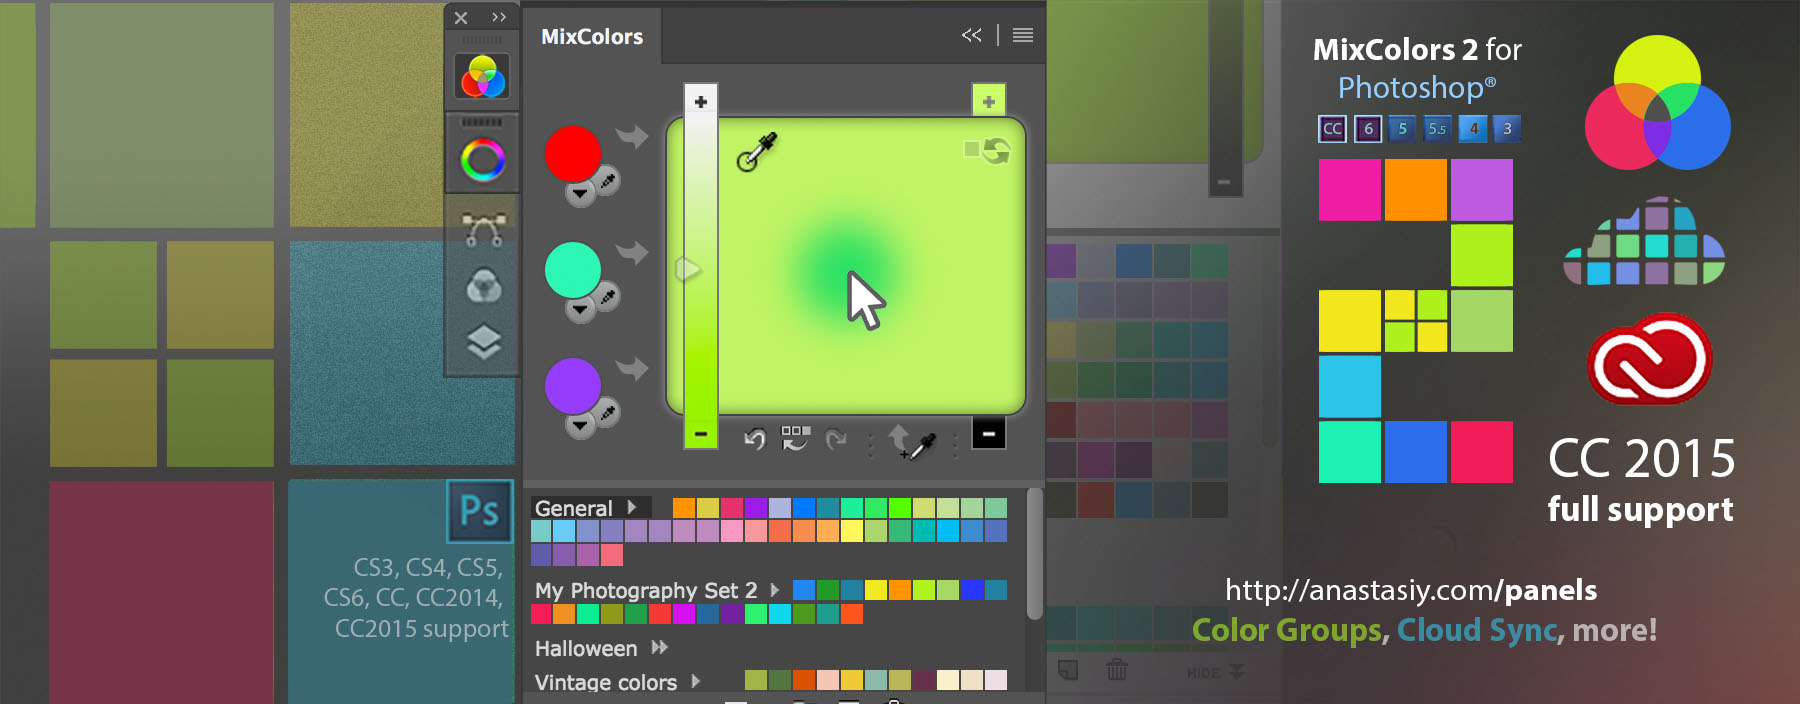Send purple to mixer with its arrow
1800x704 pixels.
[632, 368]
